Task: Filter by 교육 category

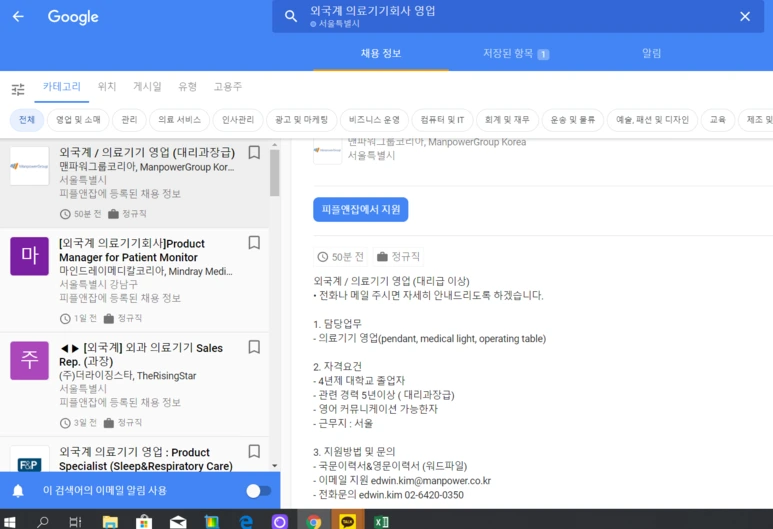Action: click(717, 120)
